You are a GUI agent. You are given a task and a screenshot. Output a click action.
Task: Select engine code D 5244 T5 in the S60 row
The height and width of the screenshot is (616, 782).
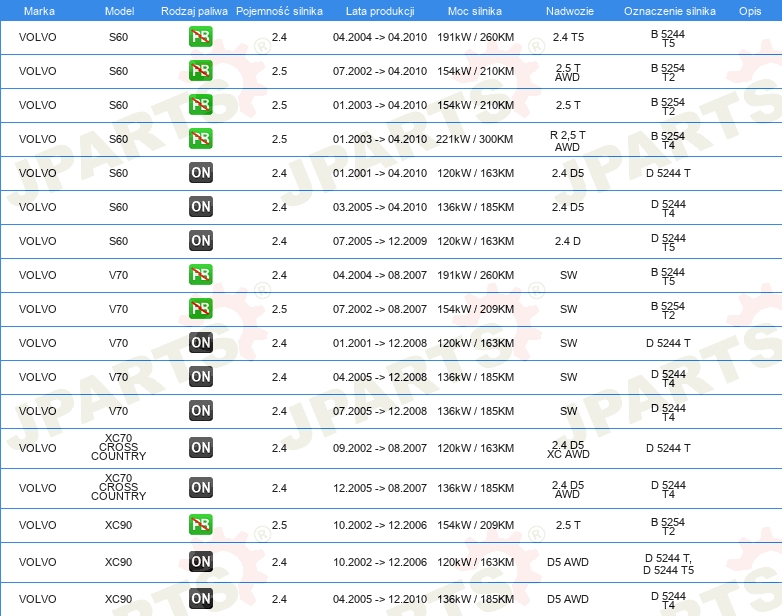coord(668,242)
